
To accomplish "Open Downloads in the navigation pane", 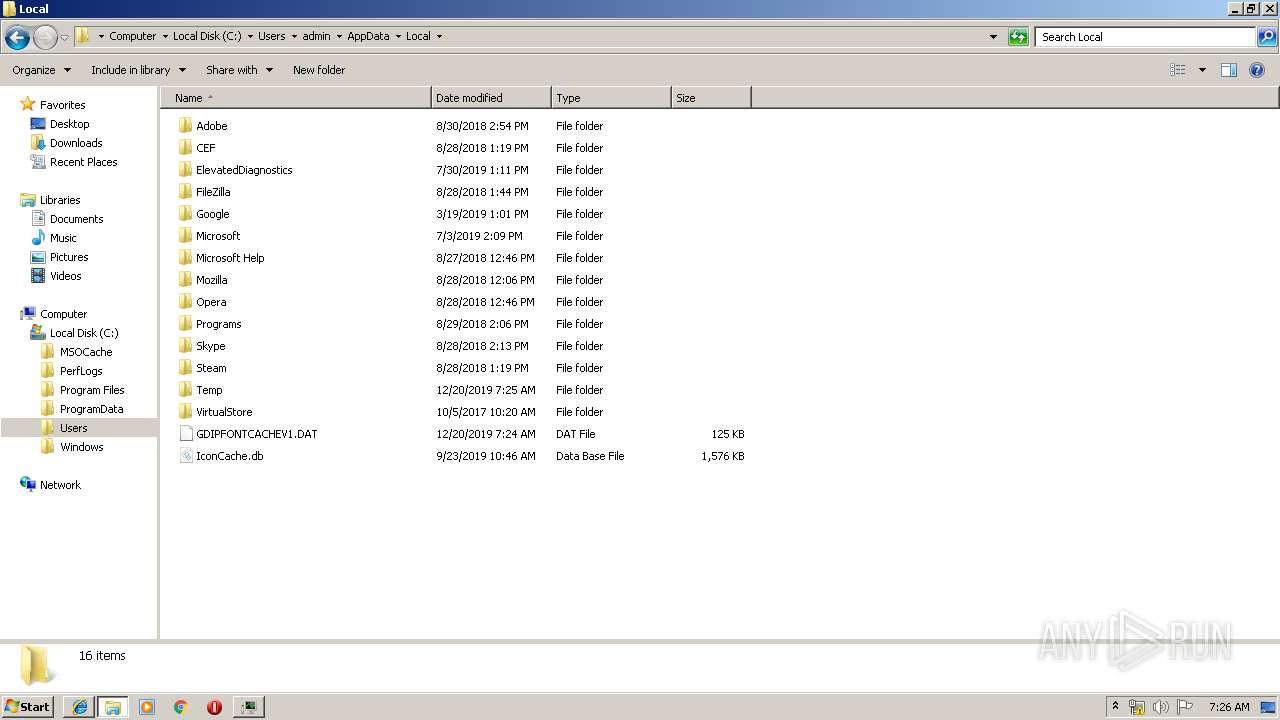I will (x=76, y=143).
